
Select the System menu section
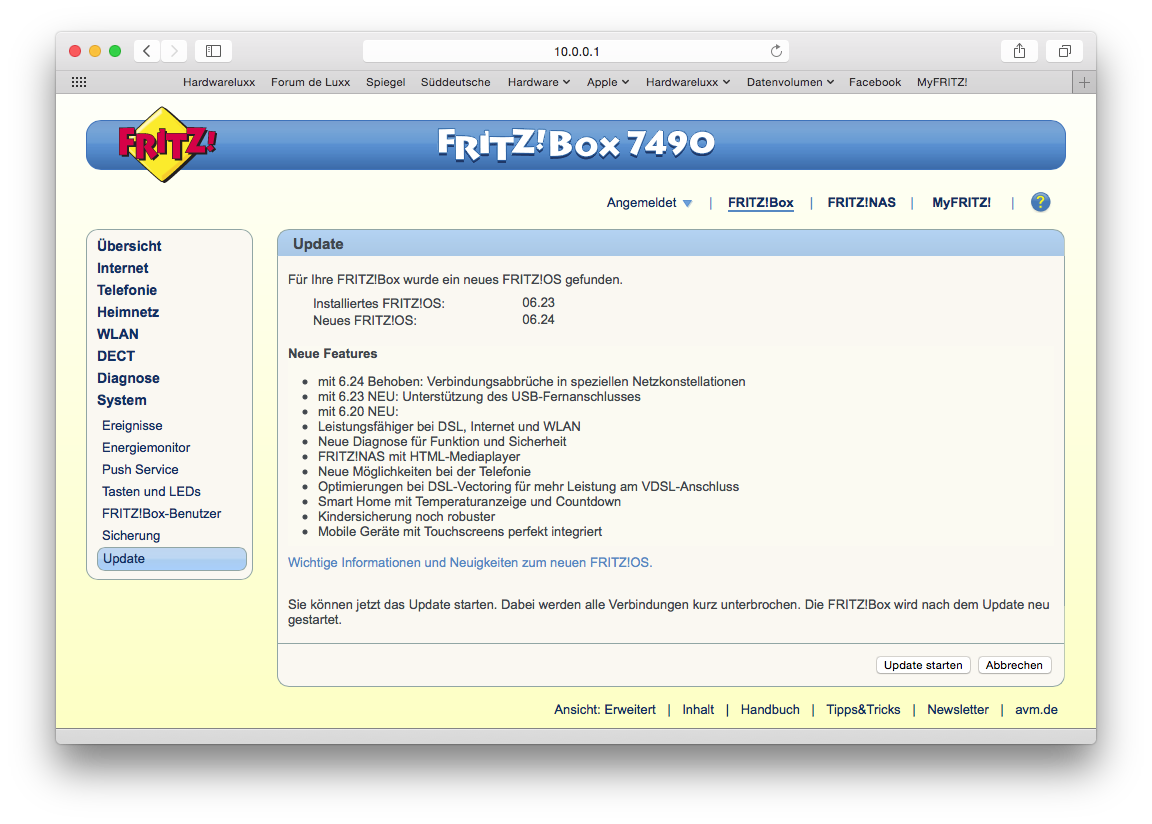click(x=122, y=400)
